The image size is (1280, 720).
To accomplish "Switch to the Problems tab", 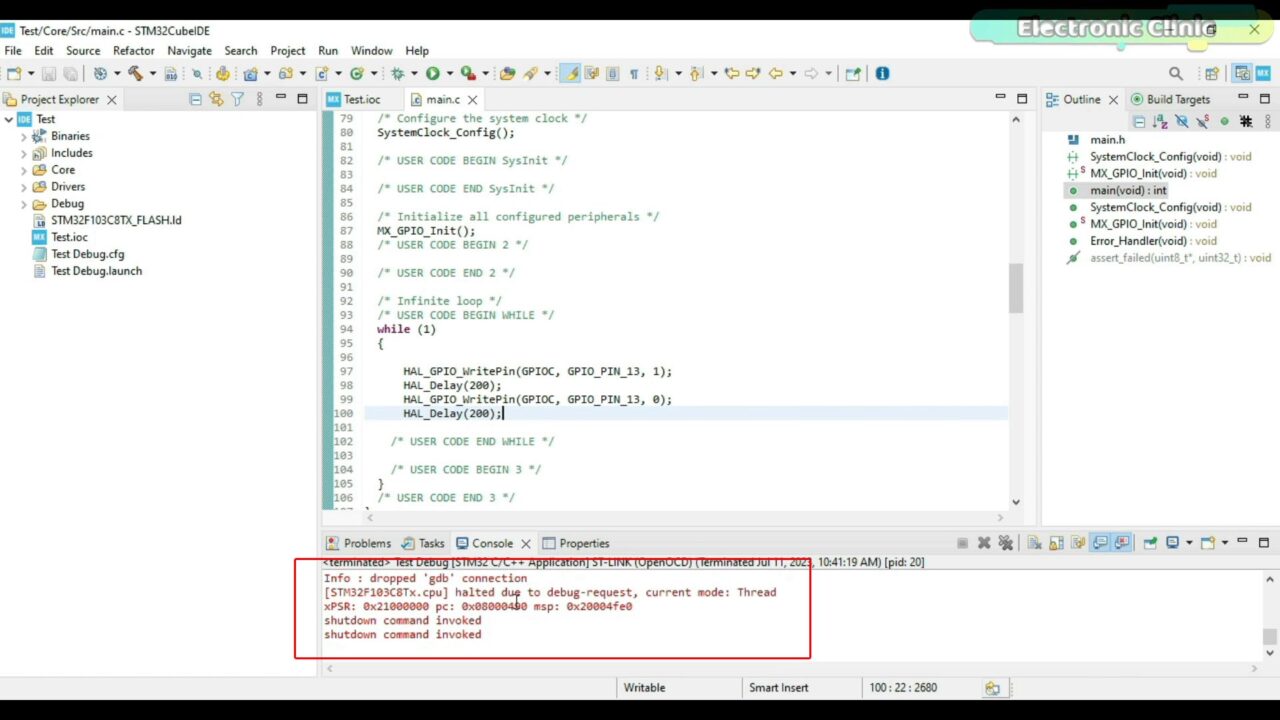I will (359, 543).
